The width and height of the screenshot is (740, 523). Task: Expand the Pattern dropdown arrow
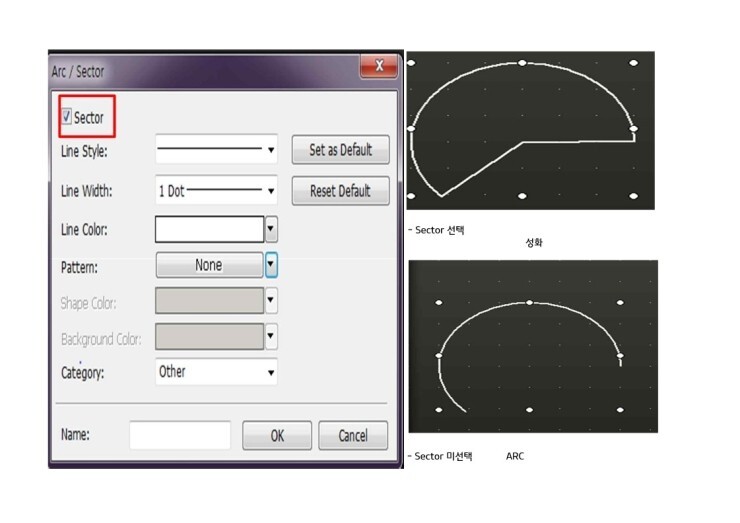click(271, 265)
